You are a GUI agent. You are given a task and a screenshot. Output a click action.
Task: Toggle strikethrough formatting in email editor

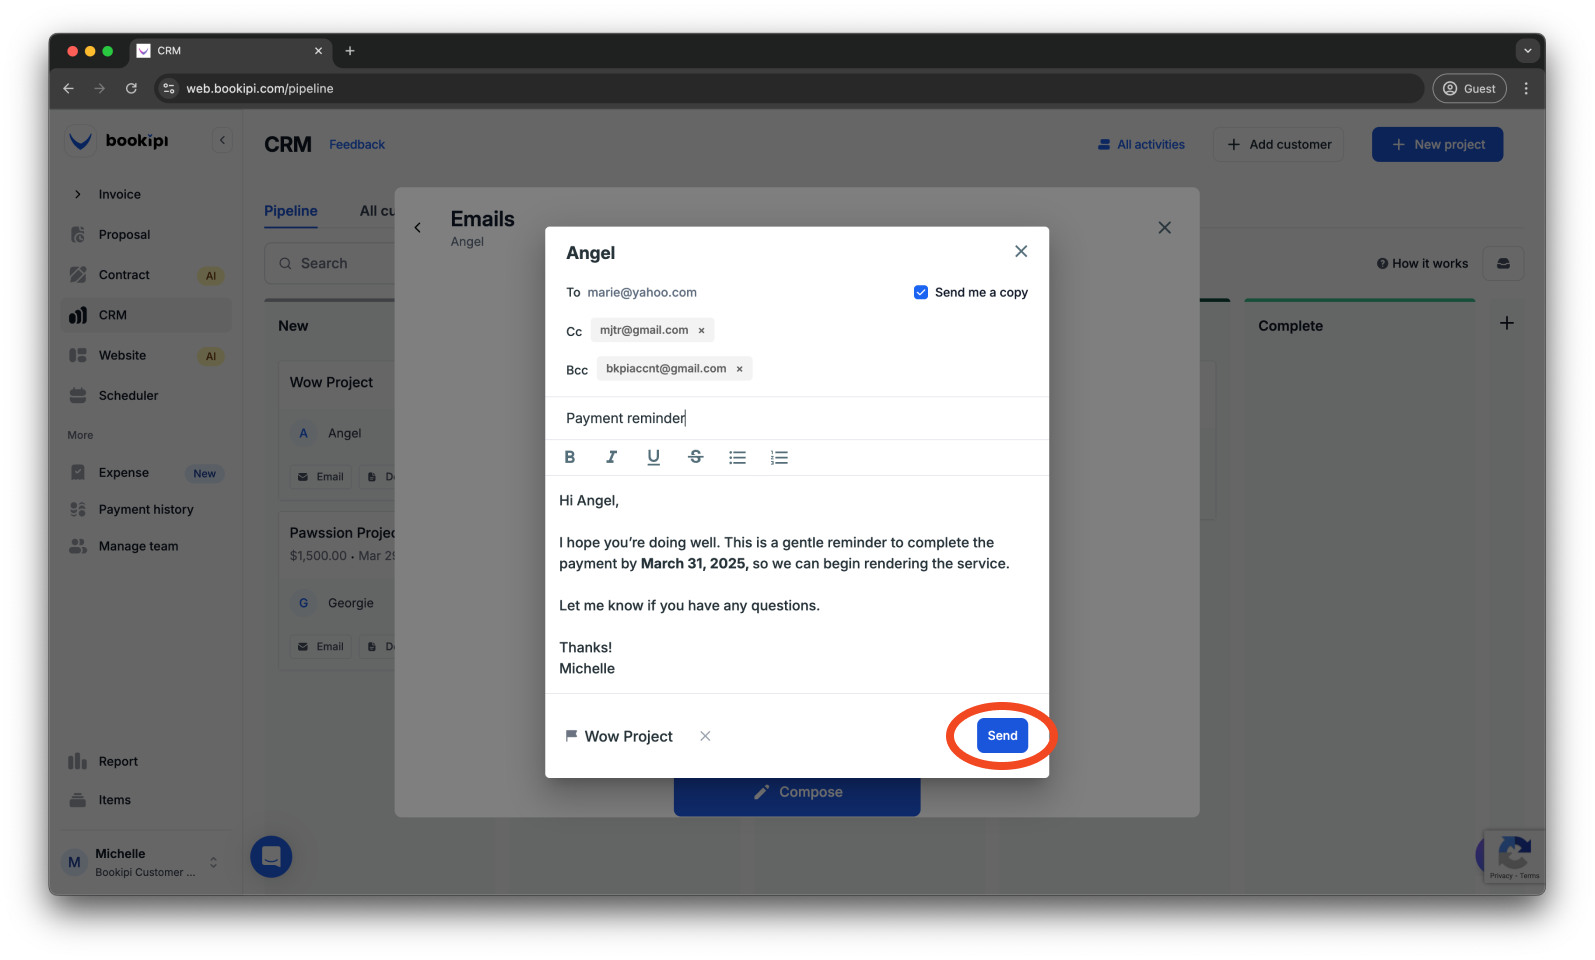point(695,457)
